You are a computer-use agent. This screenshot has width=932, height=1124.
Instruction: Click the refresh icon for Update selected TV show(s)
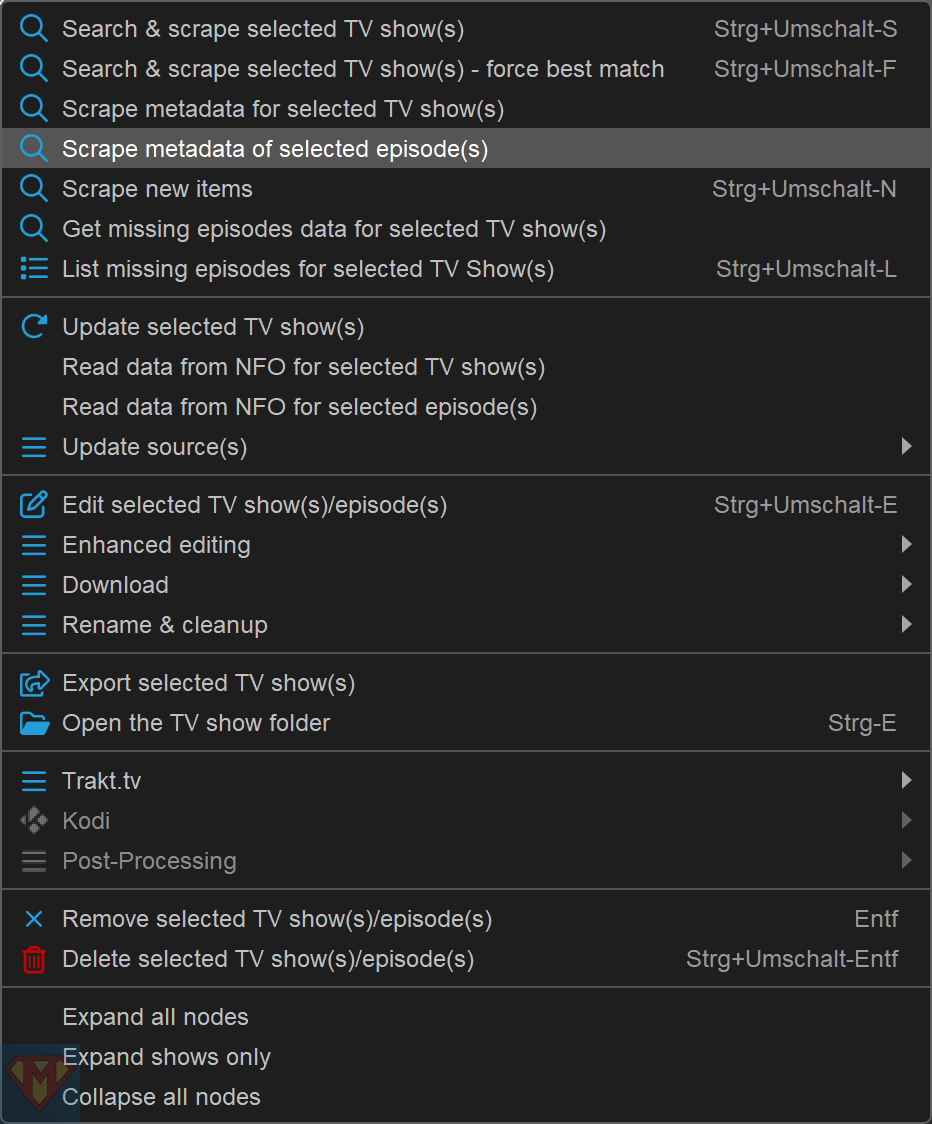34,327
